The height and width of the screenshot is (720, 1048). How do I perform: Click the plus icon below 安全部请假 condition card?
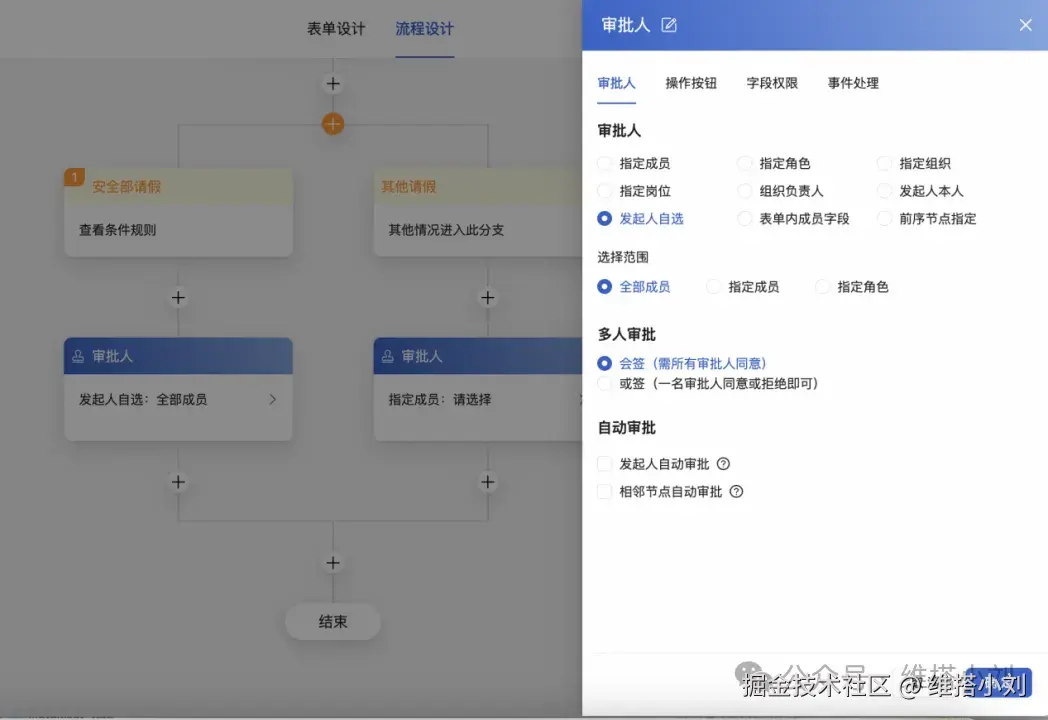pos(178,297)
